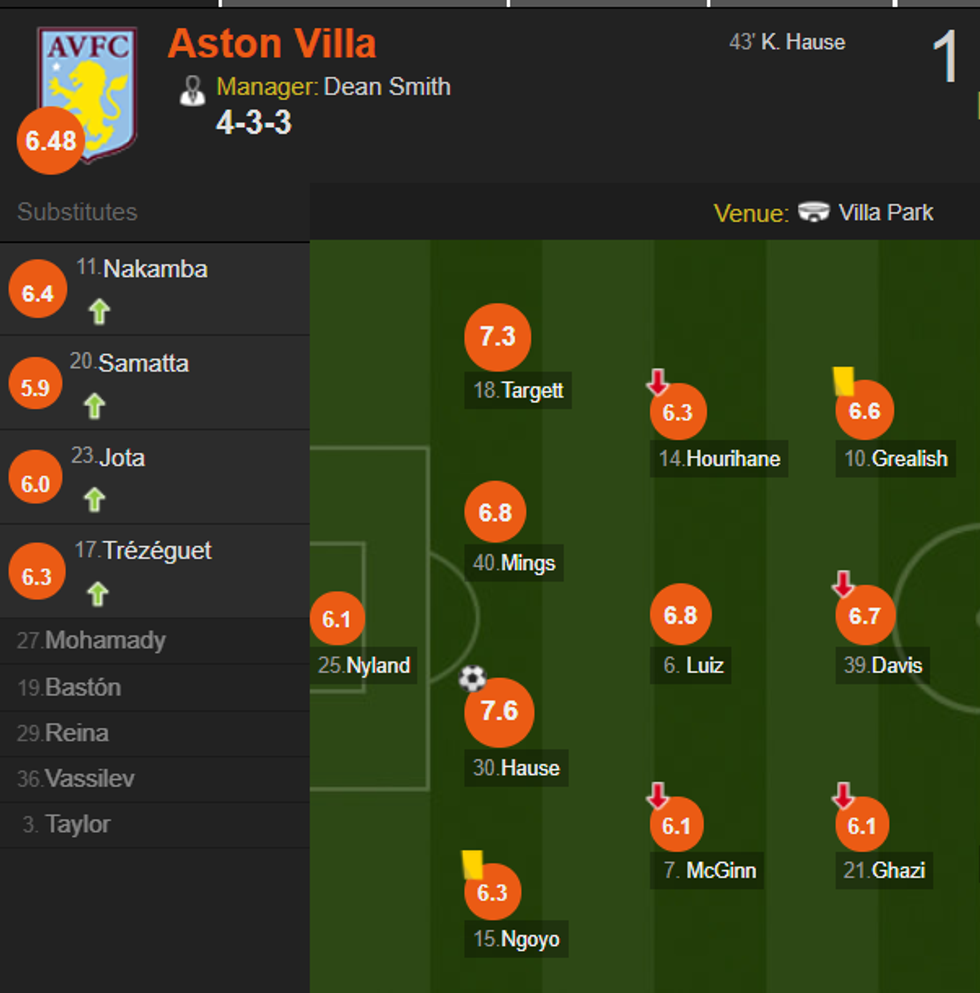980x993 pixels.
Task: Click the 43' K. Hause goal entry
Action: click(787, 42)
